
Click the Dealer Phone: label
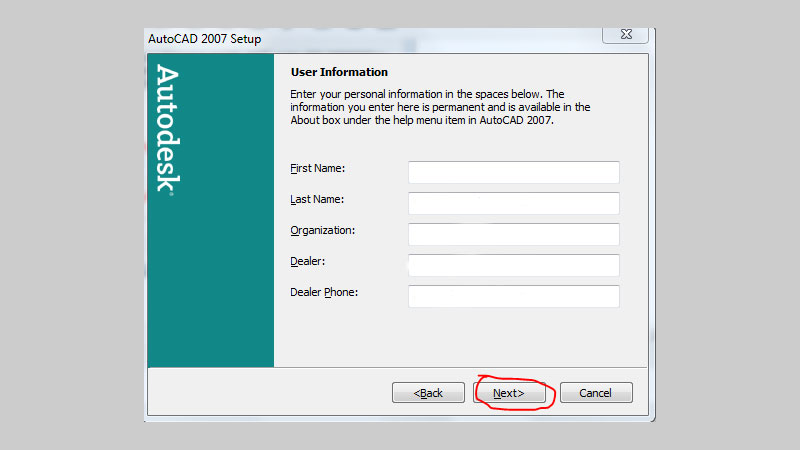tap(324, 292)
